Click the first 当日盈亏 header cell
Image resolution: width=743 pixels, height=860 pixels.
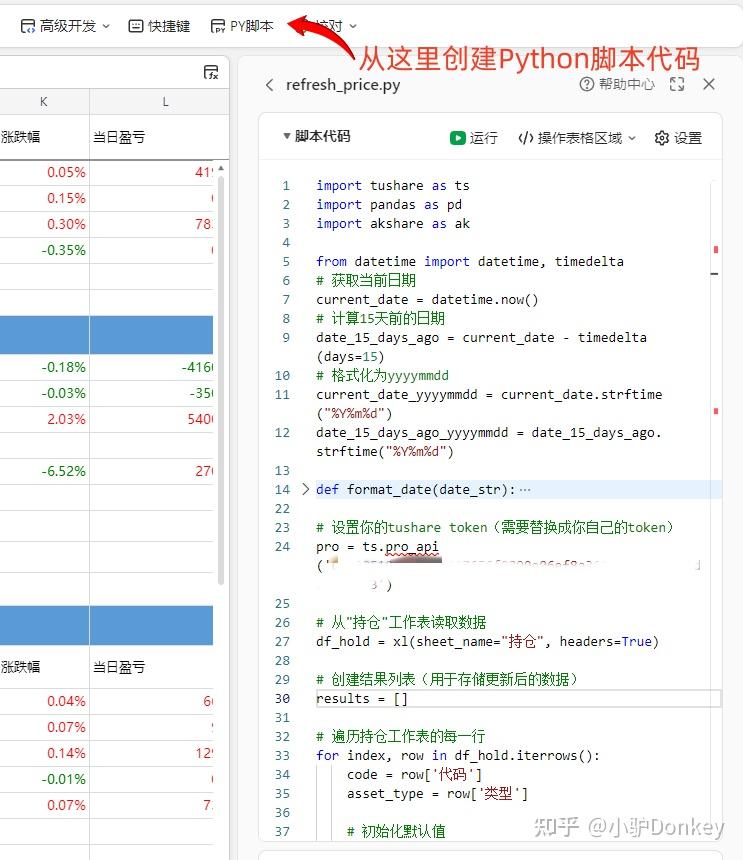pyautogui.click(x=151, y=137)
